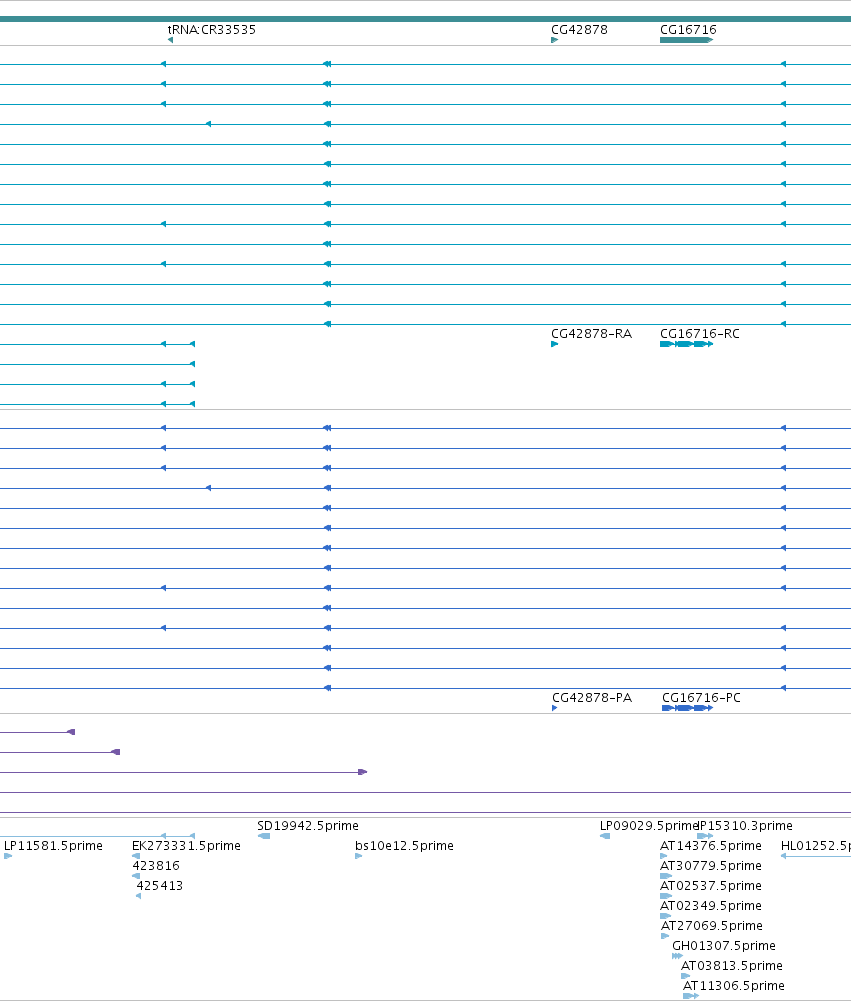Select the CG42878 gene label
851x1001 pixels.
[x=579, y=29]
